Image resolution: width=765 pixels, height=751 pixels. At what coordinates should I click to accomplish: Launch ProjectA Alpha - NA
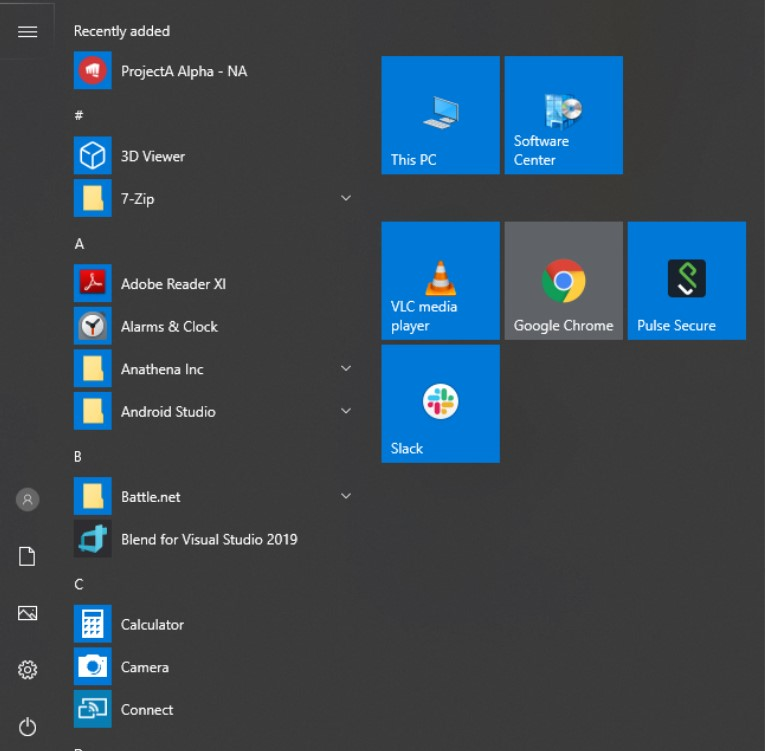[183, 71]
